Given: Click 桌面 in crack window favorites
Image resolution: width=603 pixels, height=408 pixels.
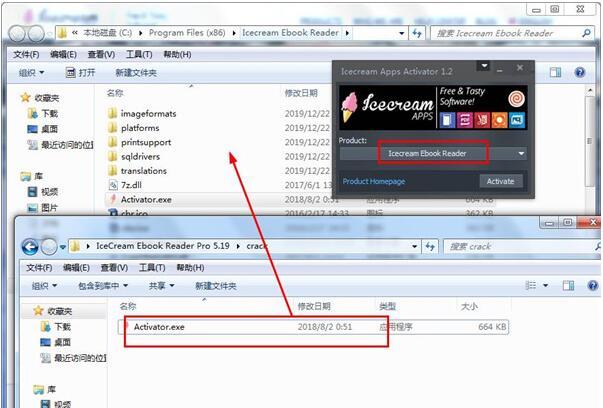Looking at the screenshot, I should point(62,342).
